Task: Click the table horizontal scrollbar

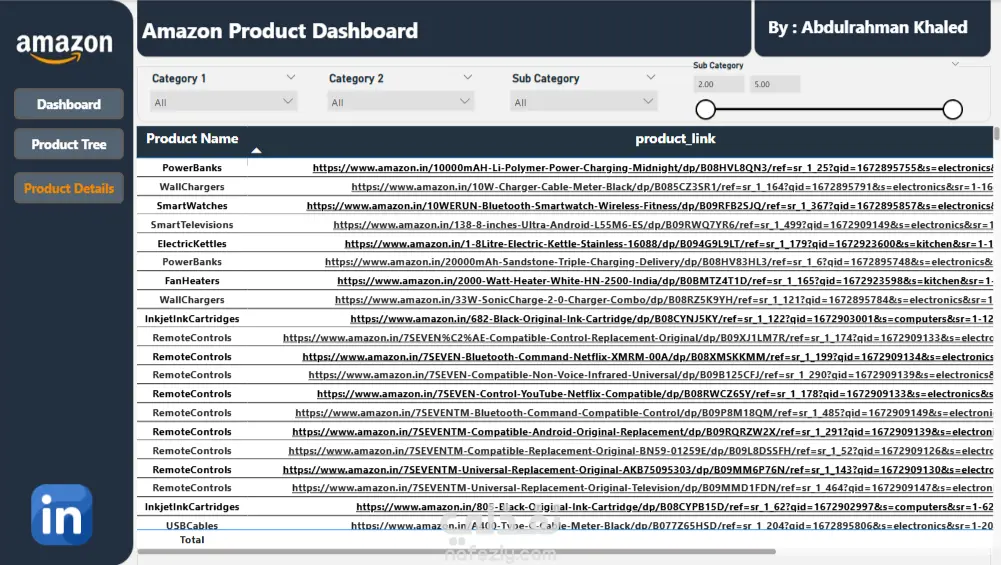Action: coord(456,551)
